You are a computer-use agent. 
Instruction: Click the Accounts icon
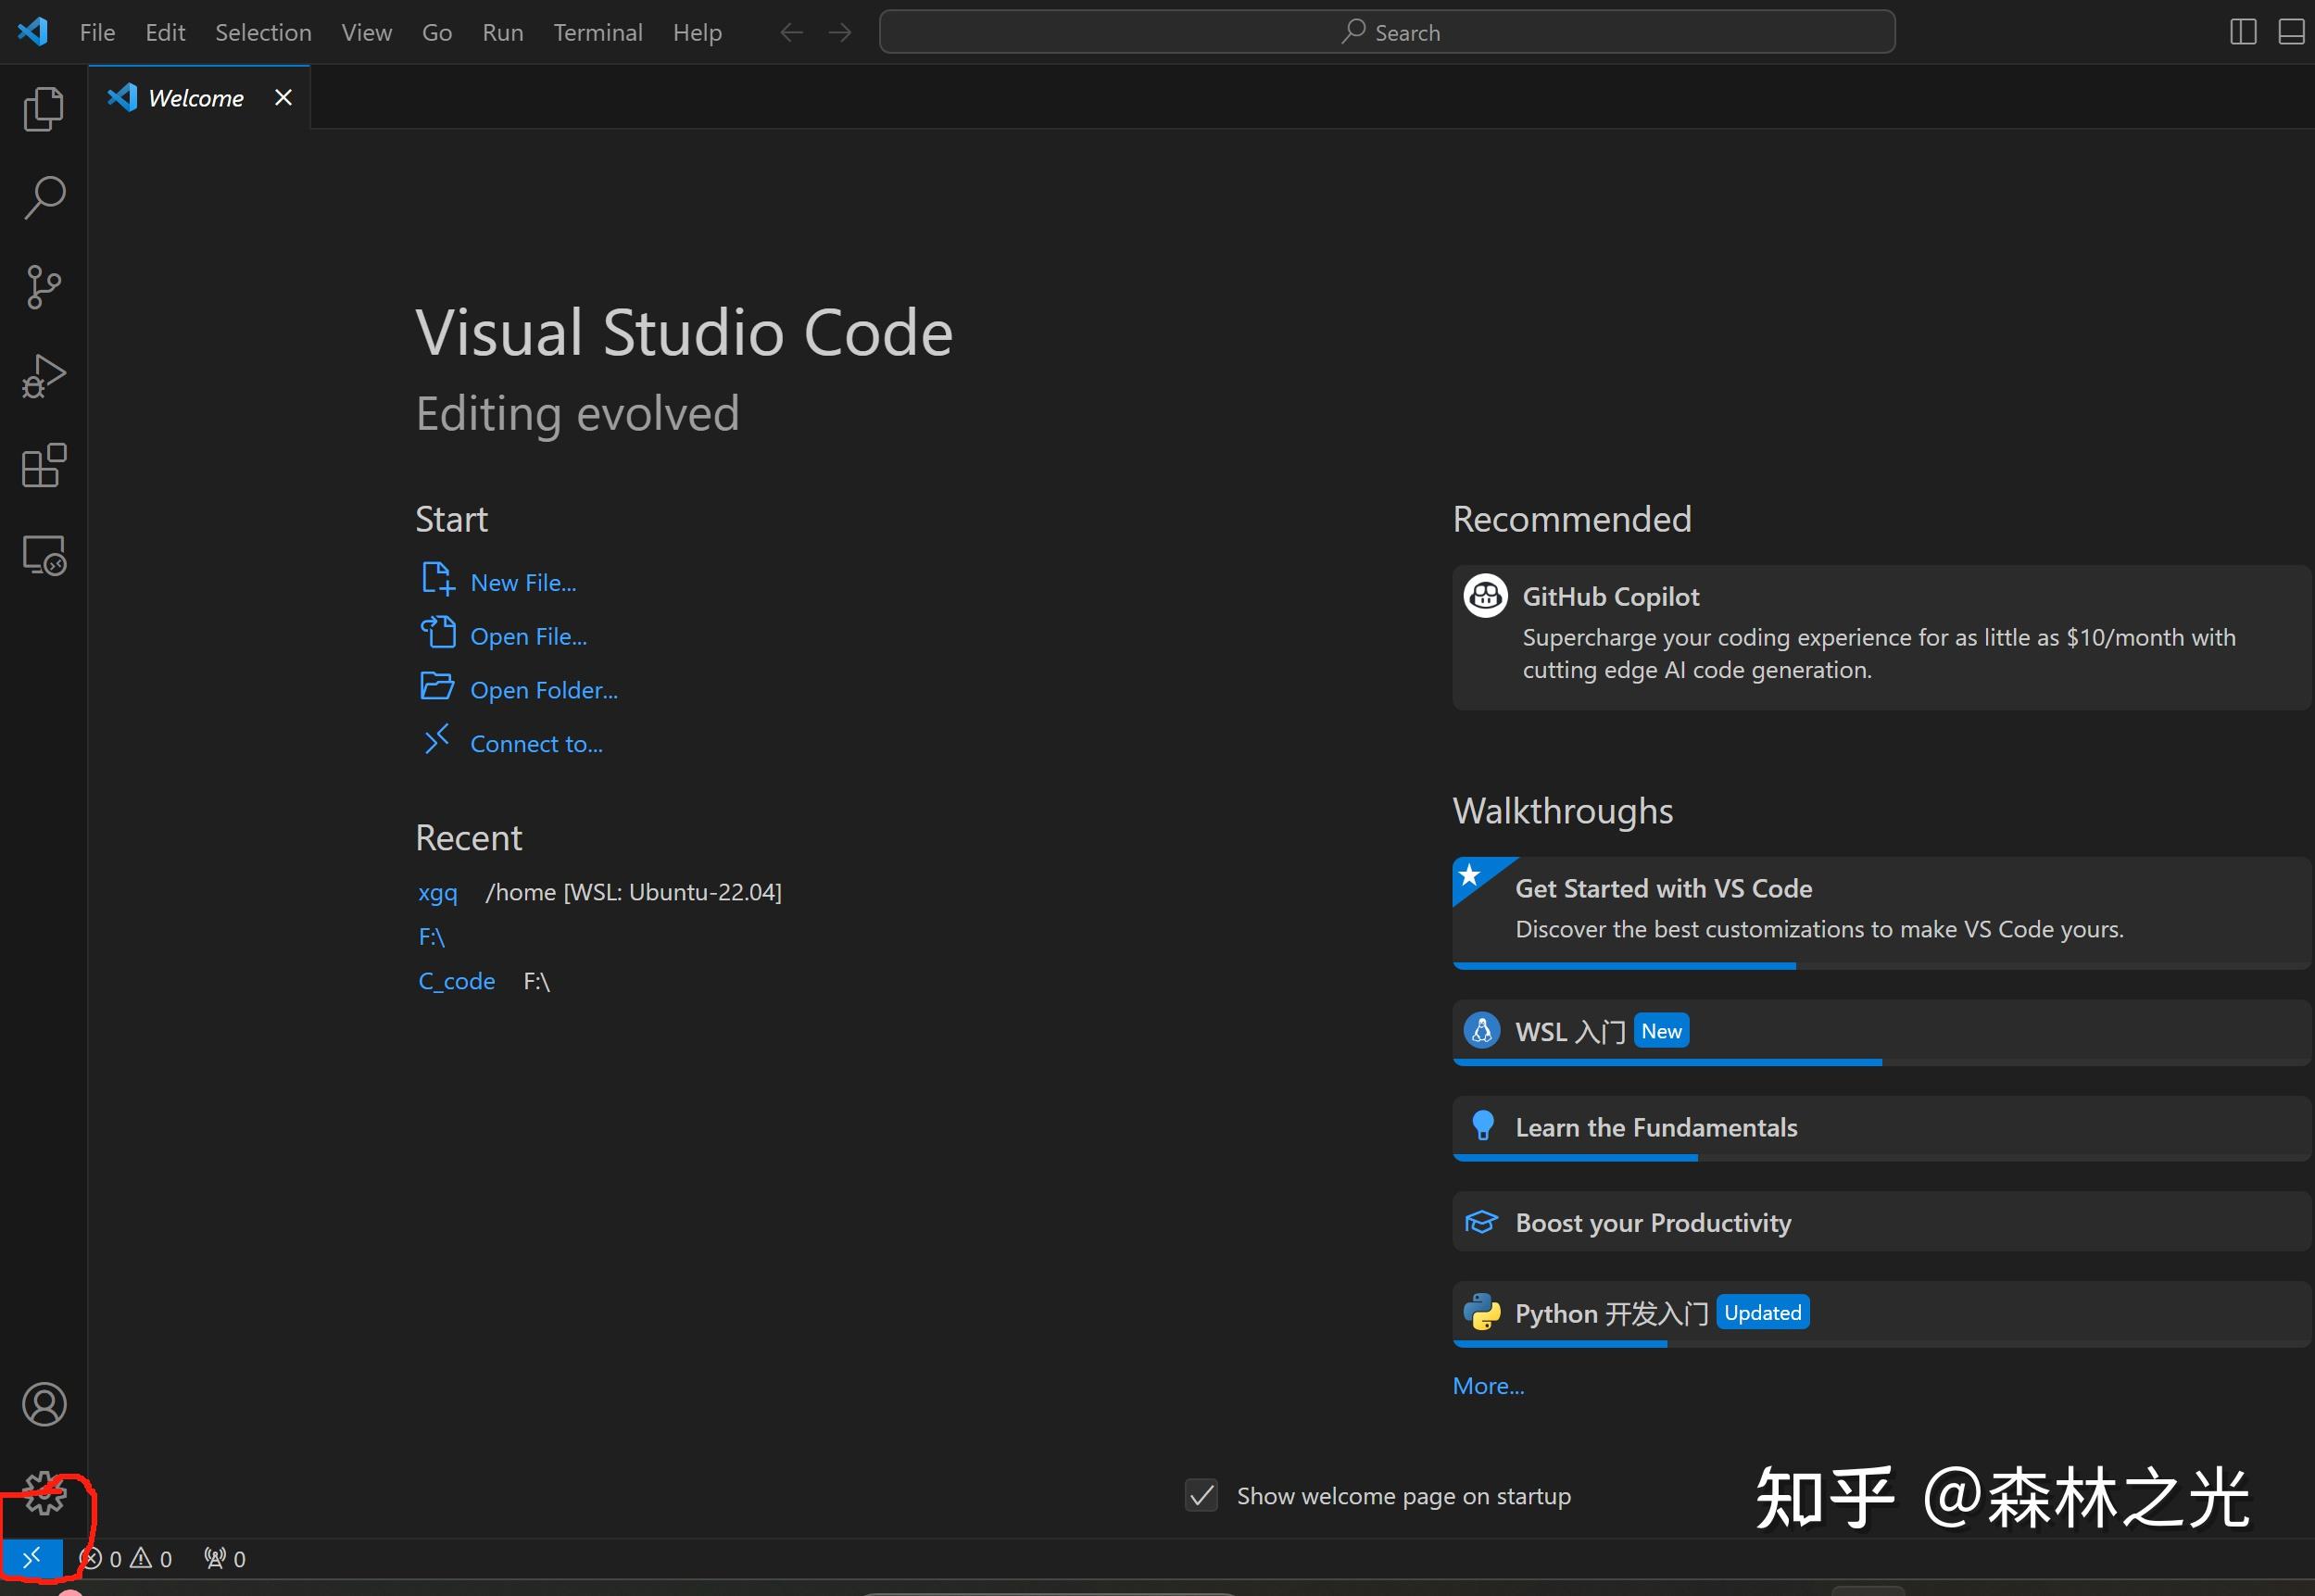click(43, 1404)
